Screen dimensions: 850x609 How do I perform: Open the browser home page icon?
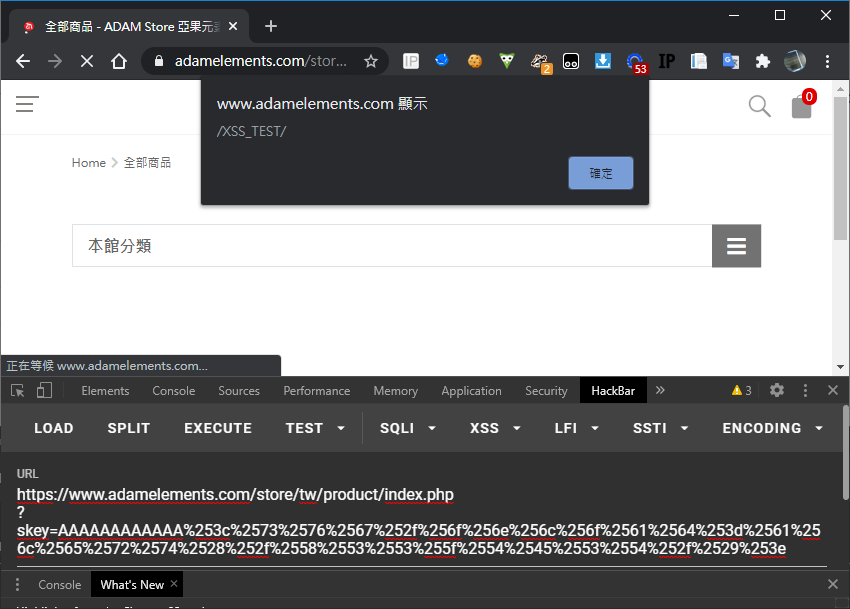point(119,61)
